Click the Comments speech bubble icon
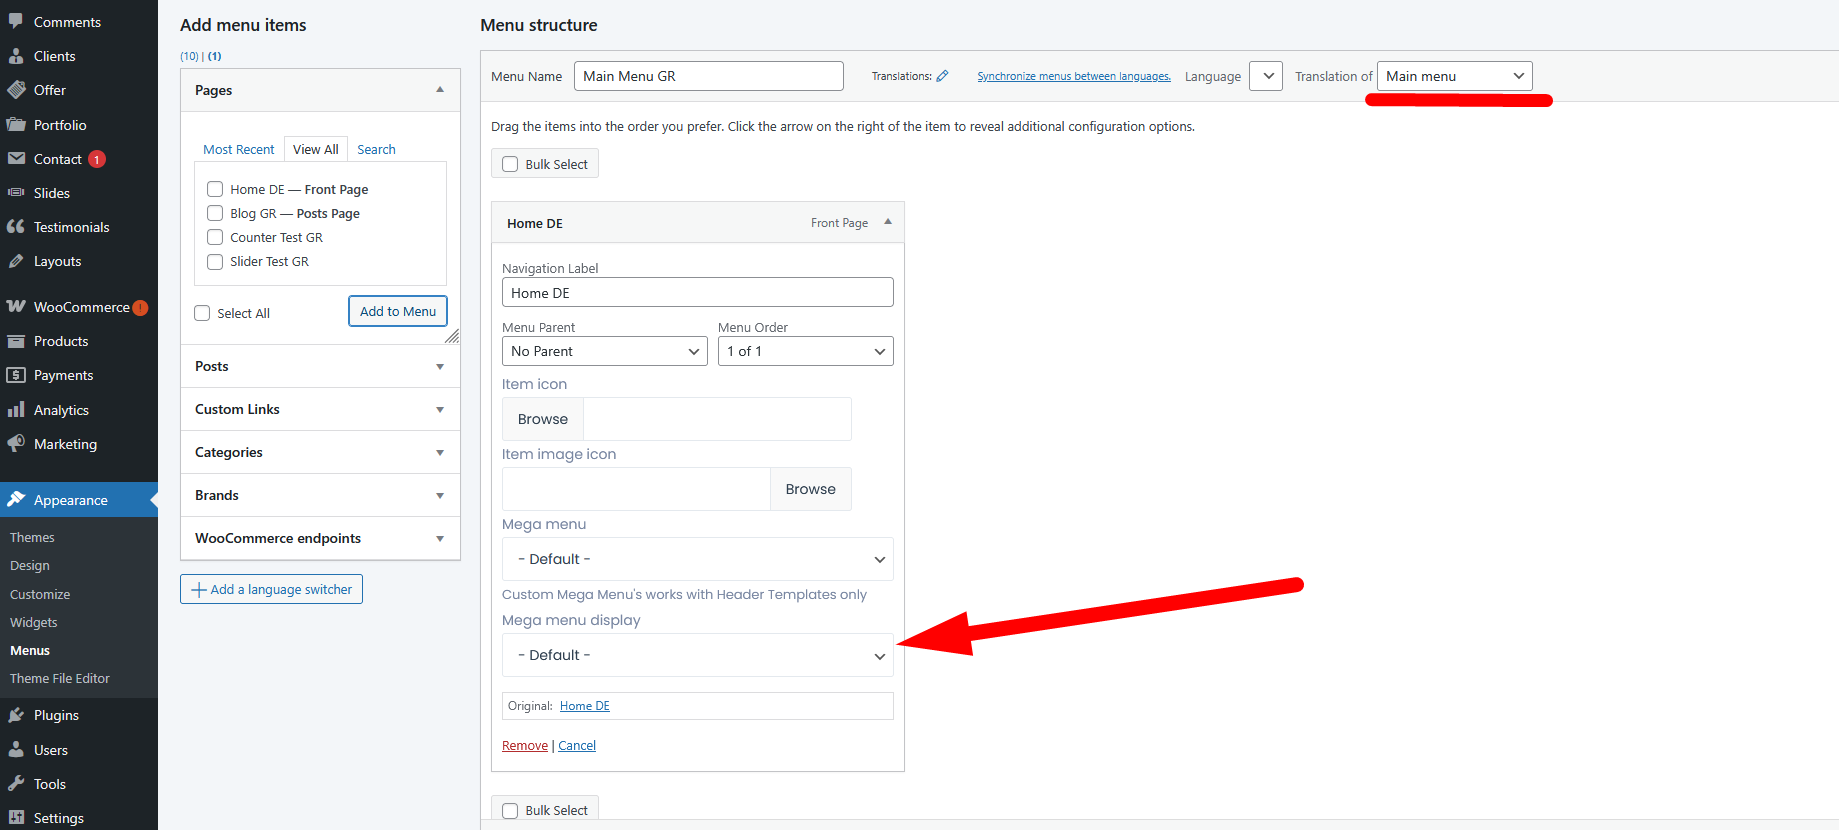Image resolution: width=1839 pixels, height=830 pixels. click(x=16, y=21)
